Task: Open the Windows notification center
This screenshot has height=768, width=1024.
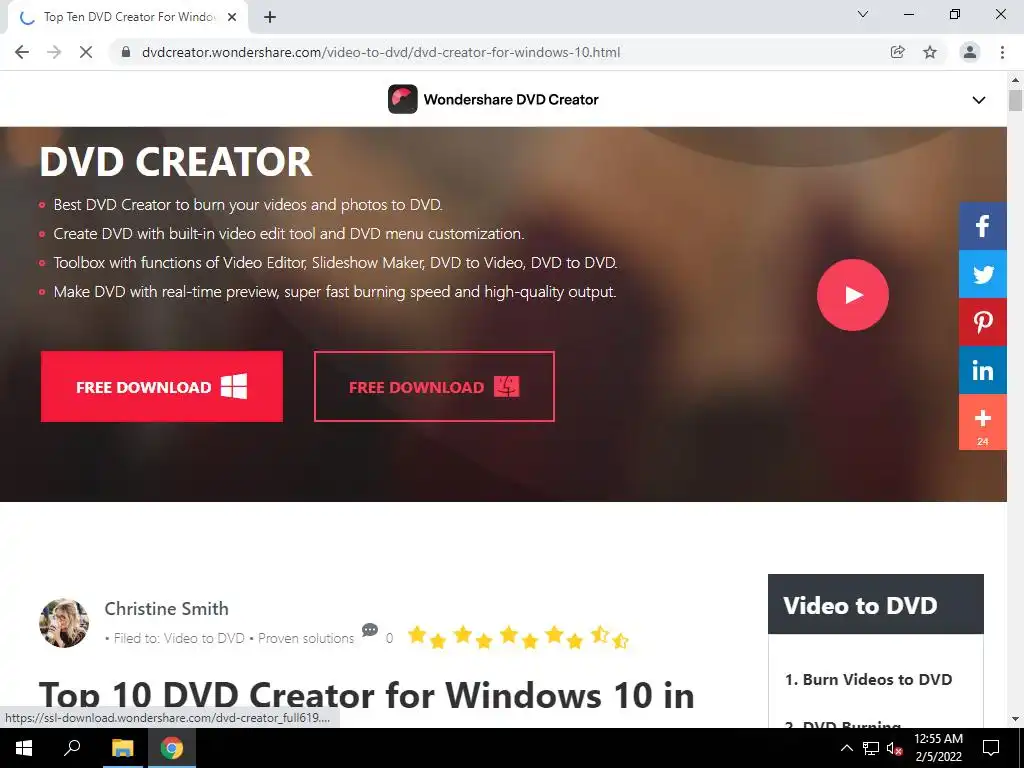Action: [991, 748]
